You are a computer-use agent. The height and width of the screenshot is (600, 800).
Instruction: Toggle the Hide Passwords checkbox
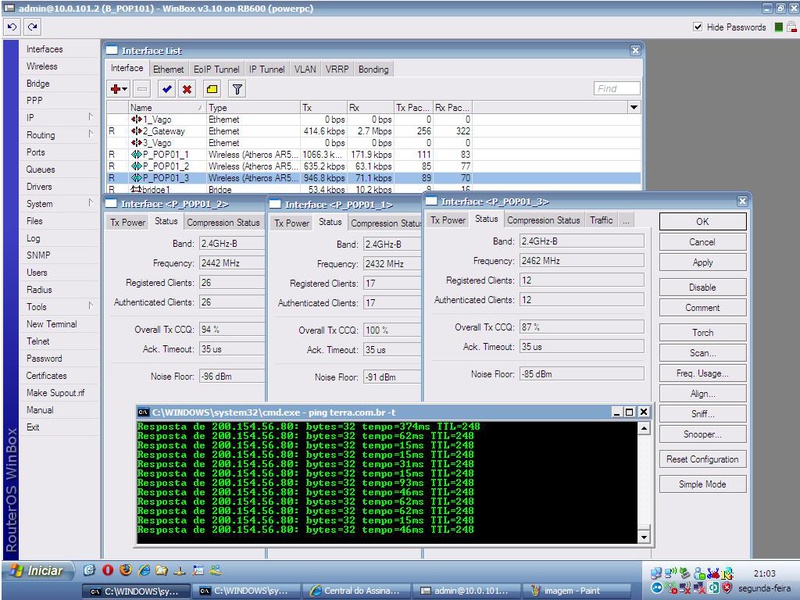coord(697,27)
